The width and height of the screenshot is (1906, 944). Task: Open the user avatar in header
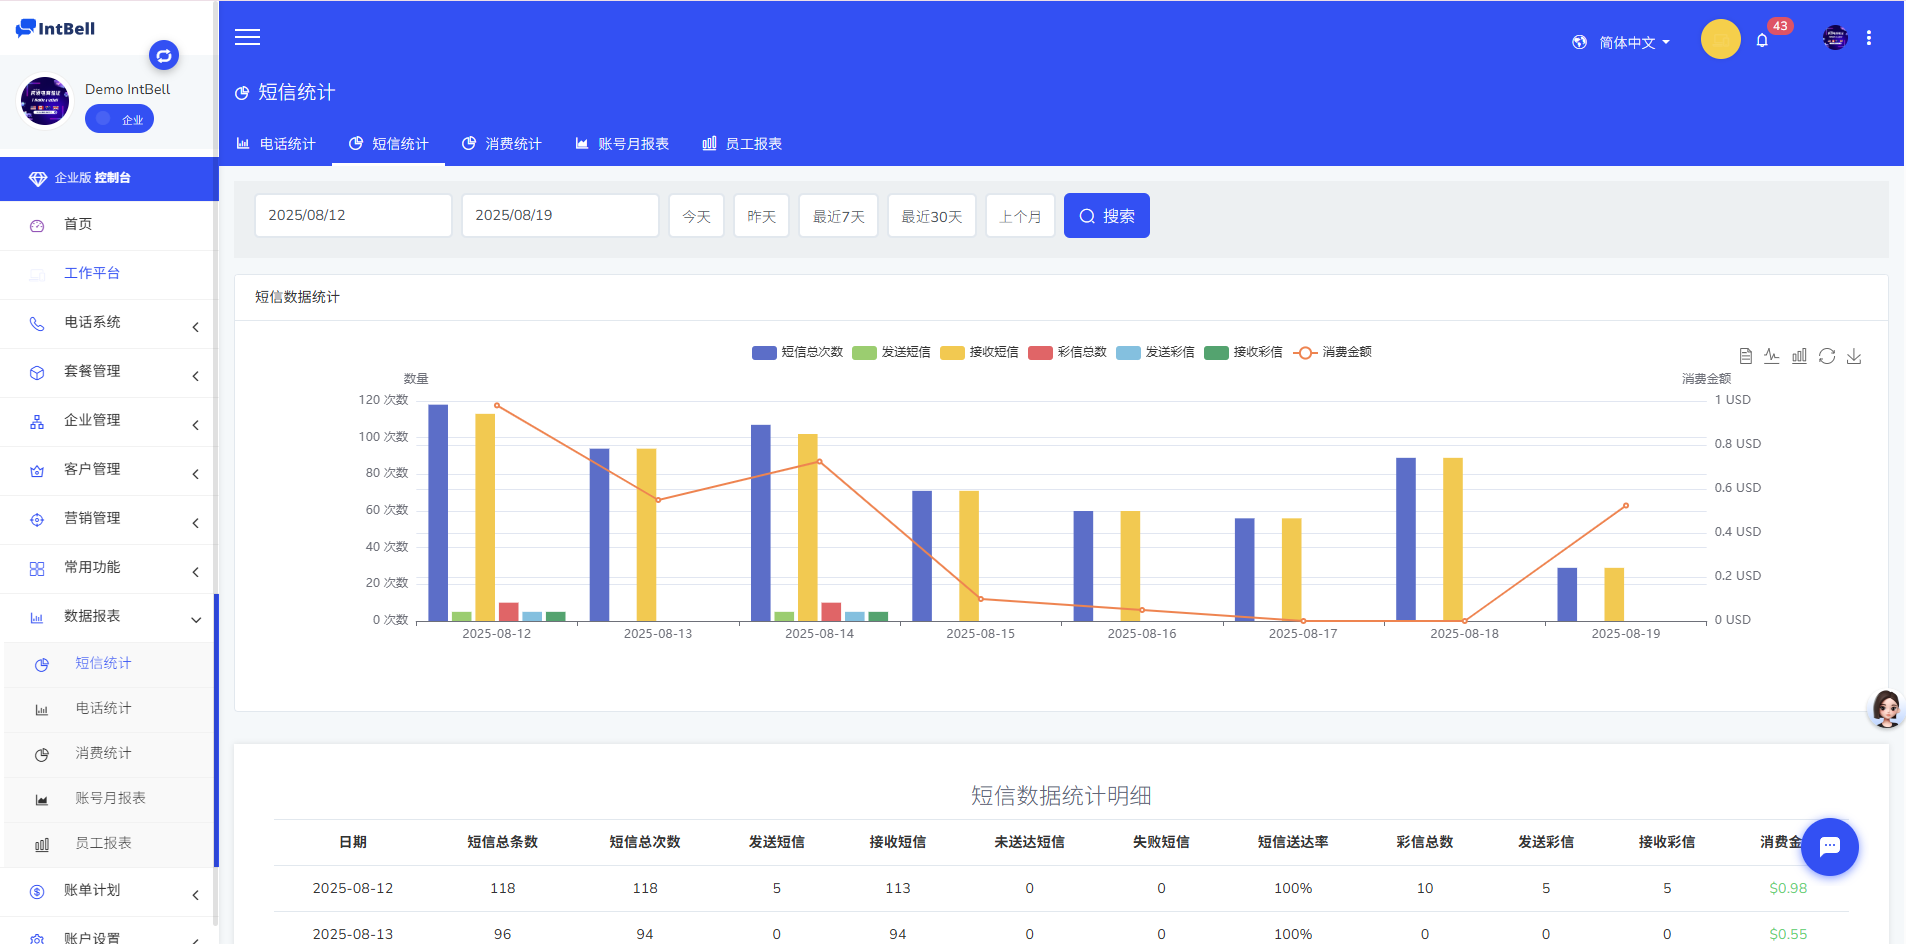[x=1835, y=38]
